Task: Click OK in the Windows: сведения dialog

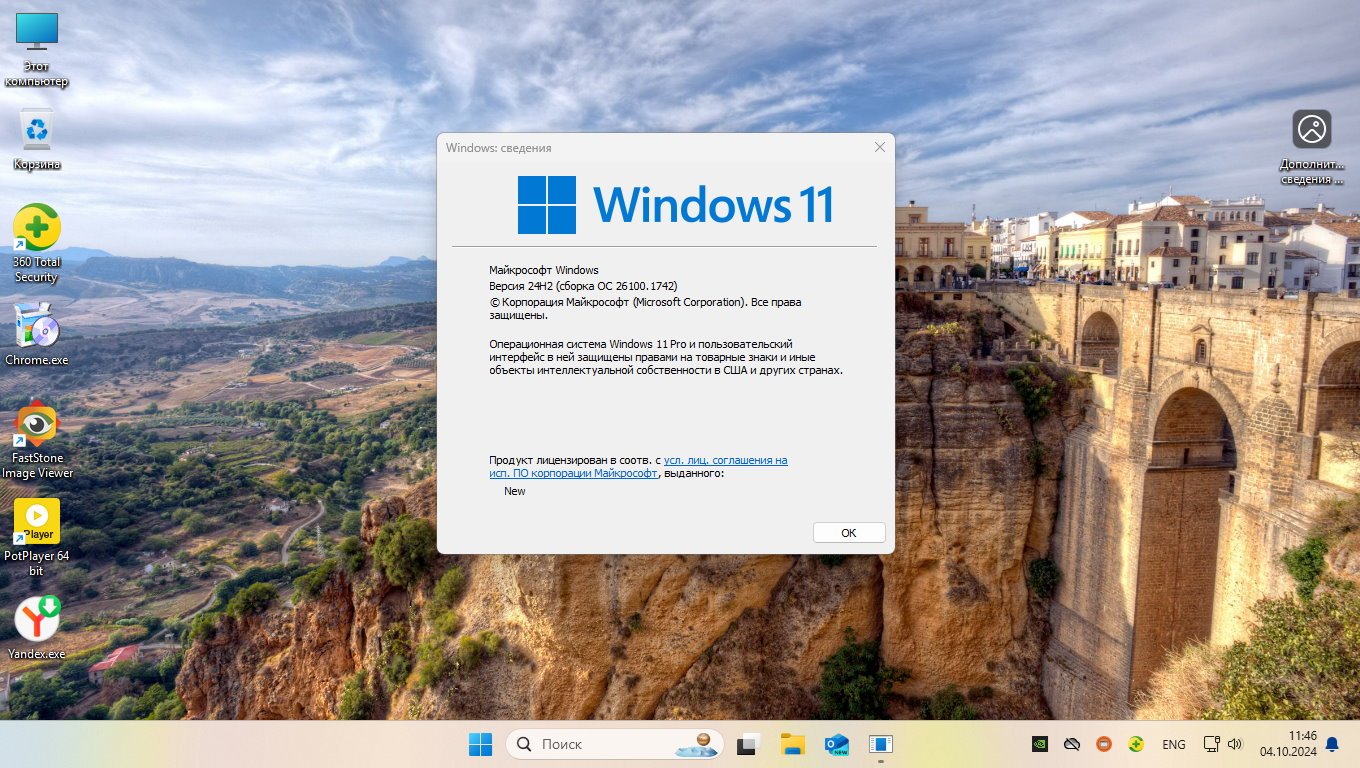Action: pyautogui.click(x=849, y=533)
